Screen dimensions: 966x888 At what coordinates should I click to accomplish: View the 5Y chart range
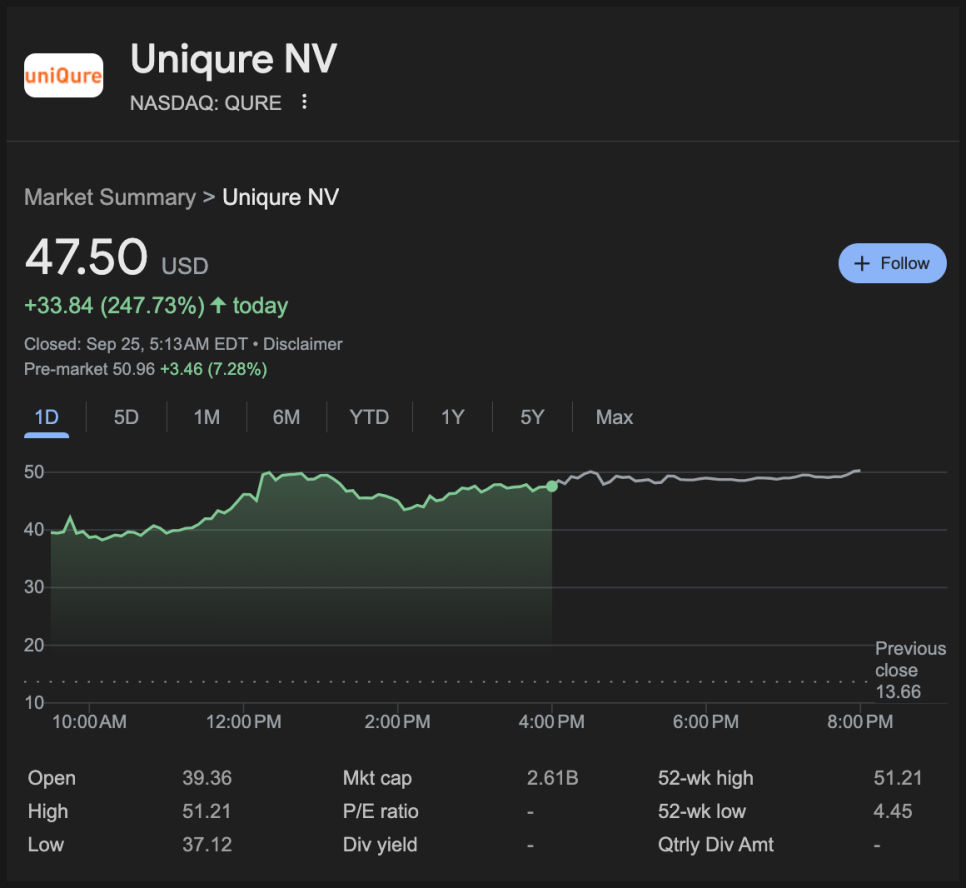(x=532, y=417)
